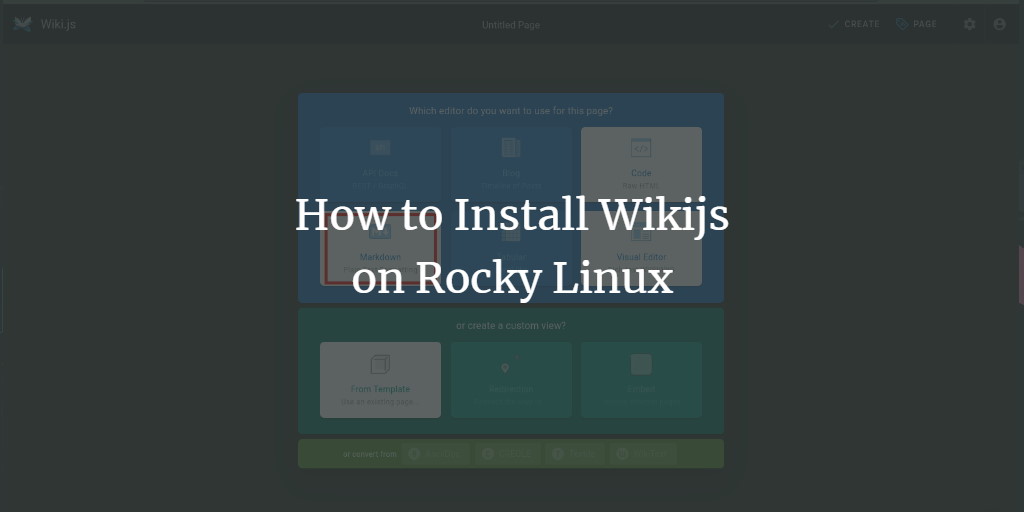Choose the Redirection custom view
The height and width of the screenshot is (512, 1024).
pos(511,380)
